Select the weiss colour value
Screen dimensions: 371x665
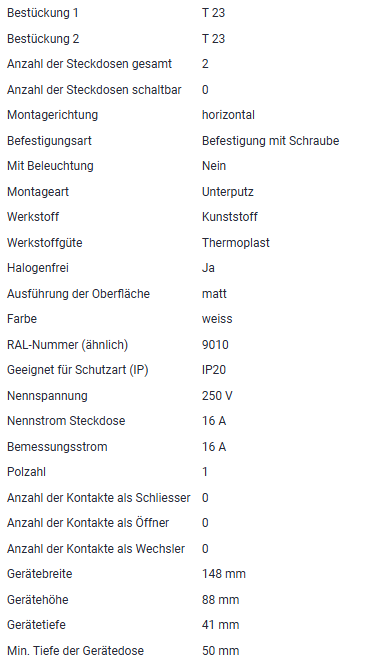217,319
